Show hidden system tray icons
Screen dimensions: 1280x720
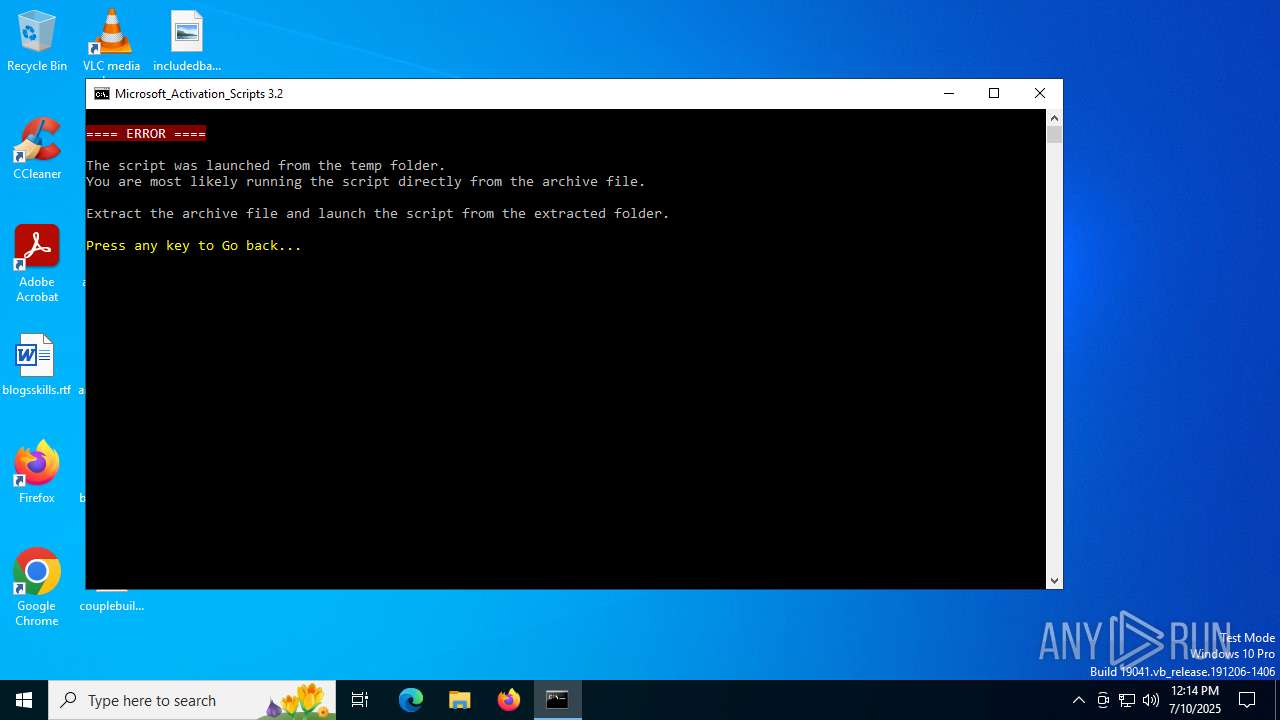pos(1078,700)
